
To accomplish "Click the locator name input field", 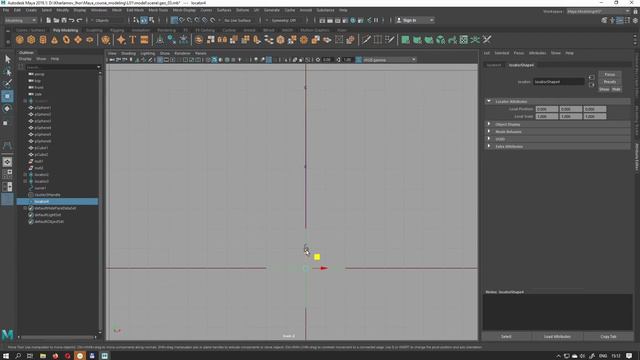I will click(x=559, y=82).
